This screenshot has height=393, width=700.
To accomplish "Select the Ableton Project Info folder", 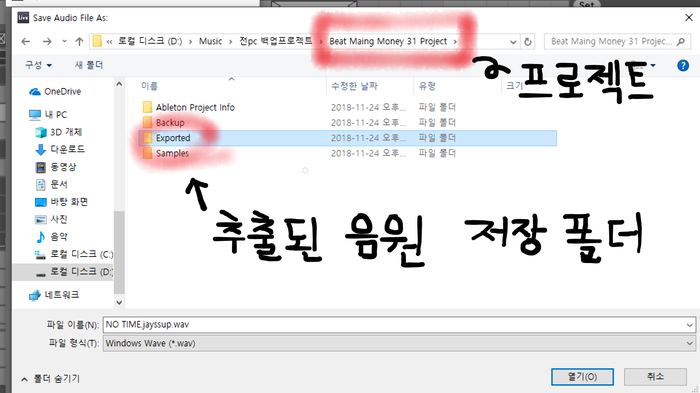I will pyautogui.click(x=195, y=107).
